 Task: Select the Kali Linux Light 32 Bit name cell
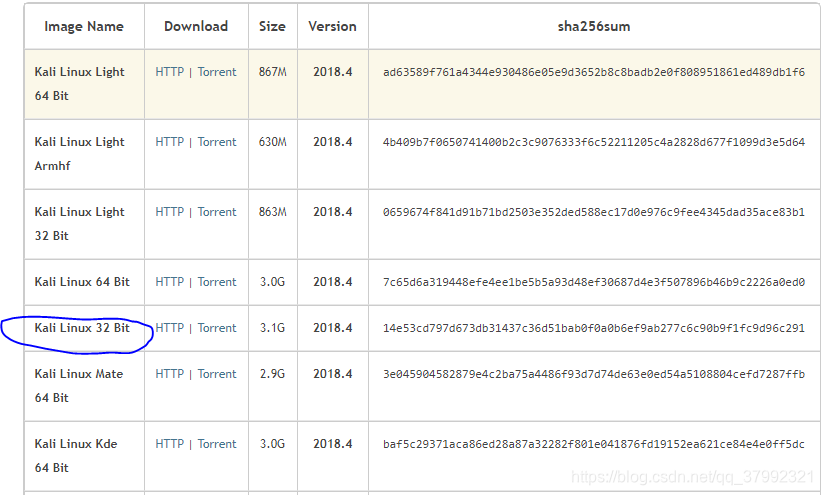pos(84,224)
